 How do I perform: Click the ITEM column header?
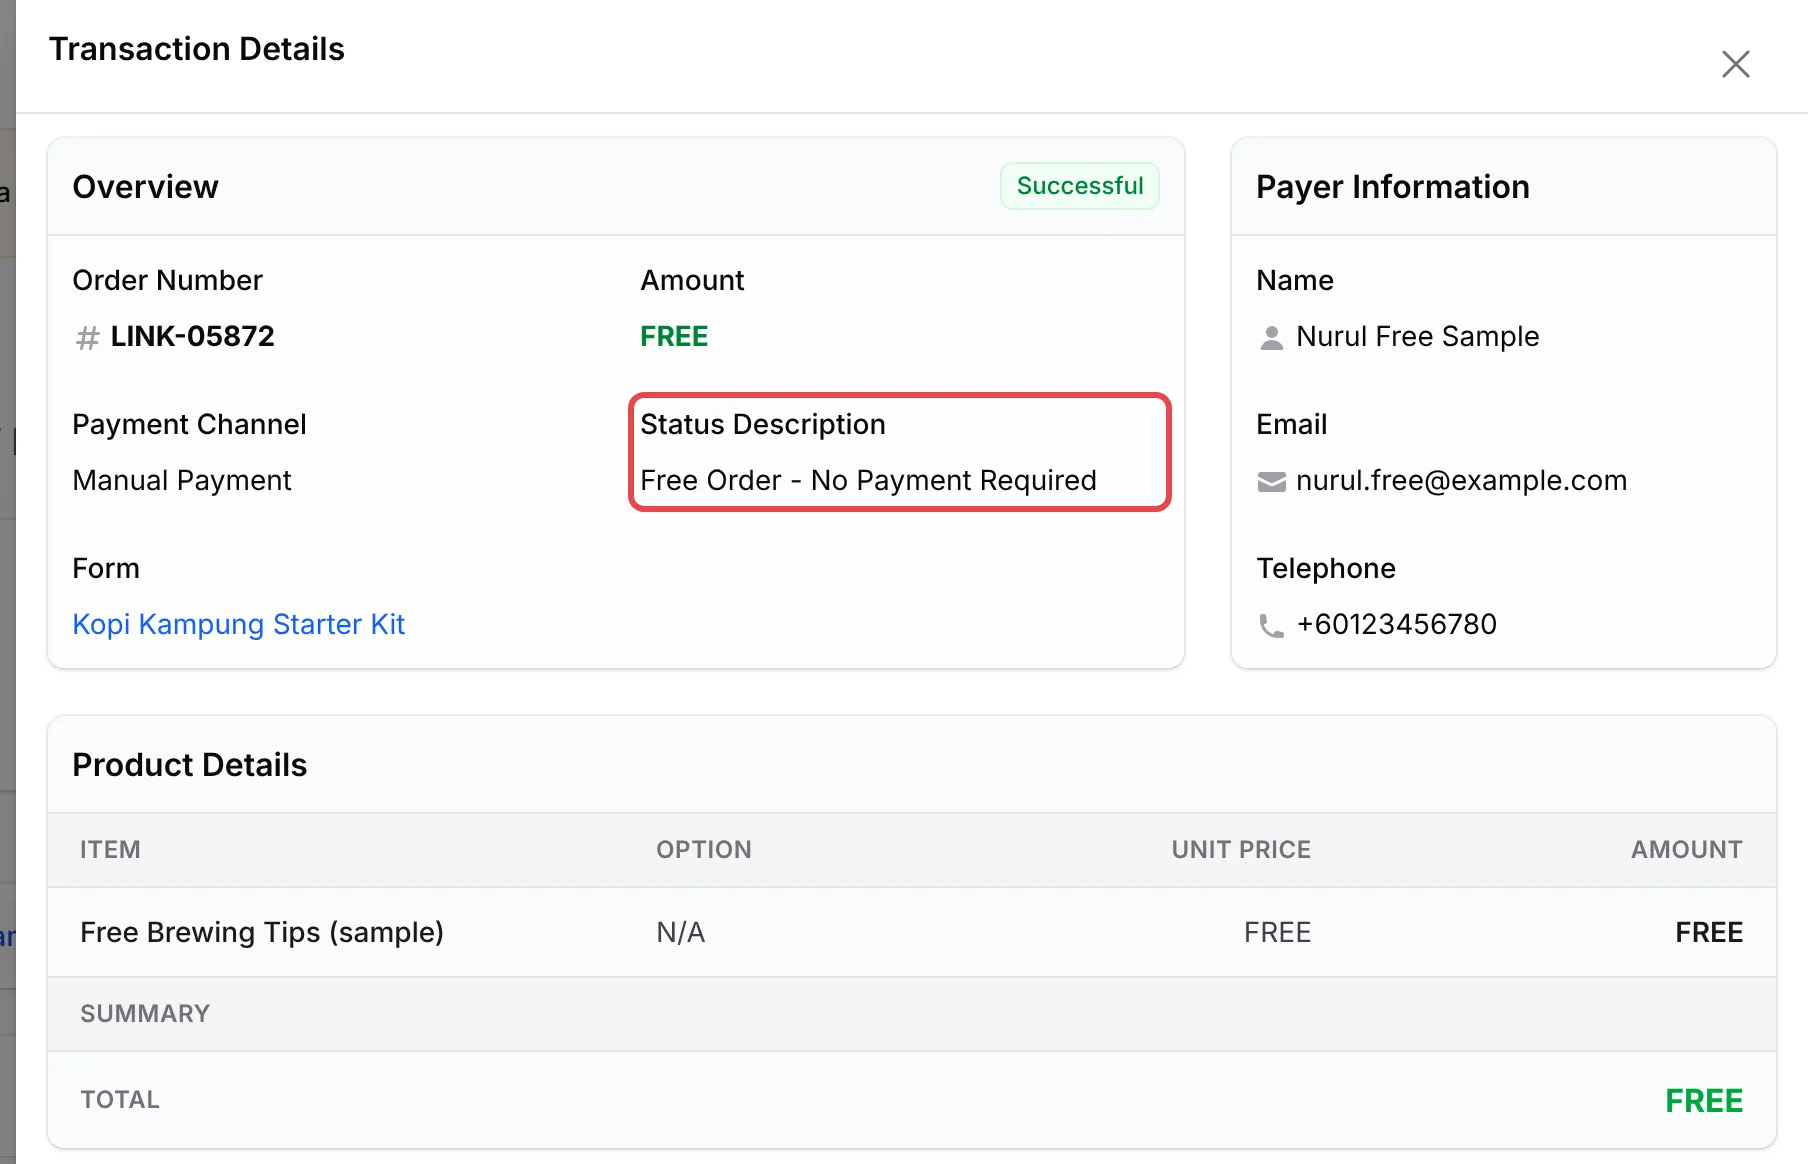pos(110,849)
